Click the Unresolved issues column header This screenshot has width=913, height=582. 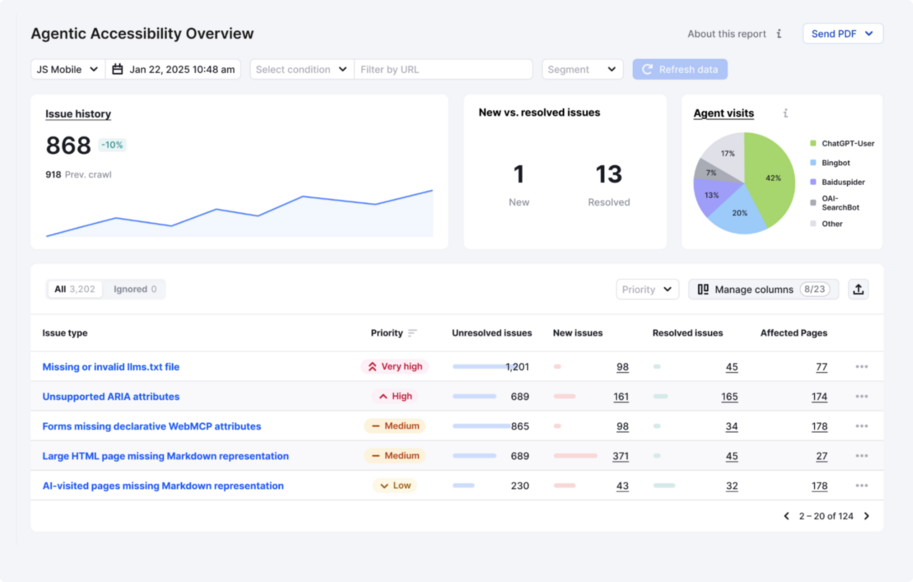coord(491,333)
